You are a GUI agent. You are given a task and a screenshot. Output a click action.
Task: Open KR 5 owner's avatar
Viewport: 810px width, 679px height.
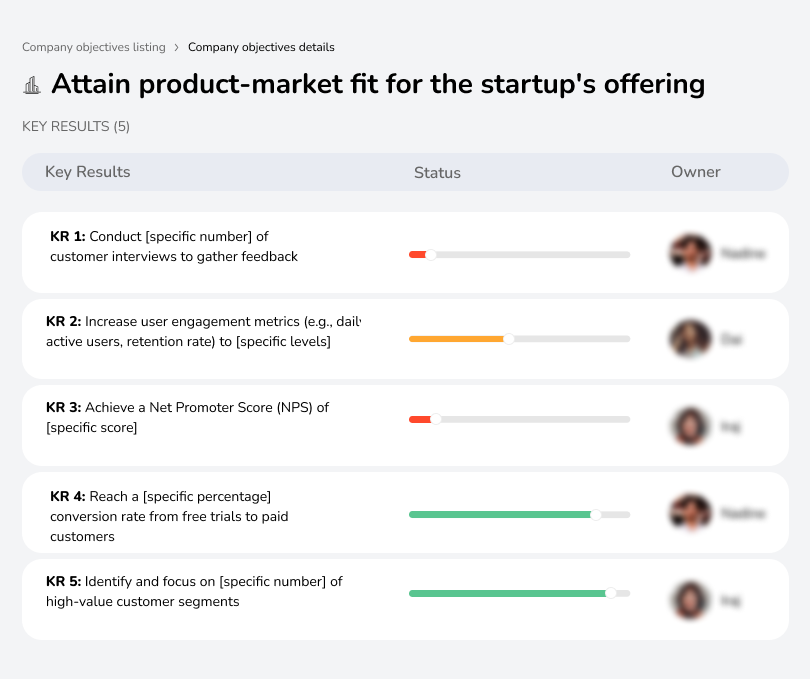tap(690, 599)
